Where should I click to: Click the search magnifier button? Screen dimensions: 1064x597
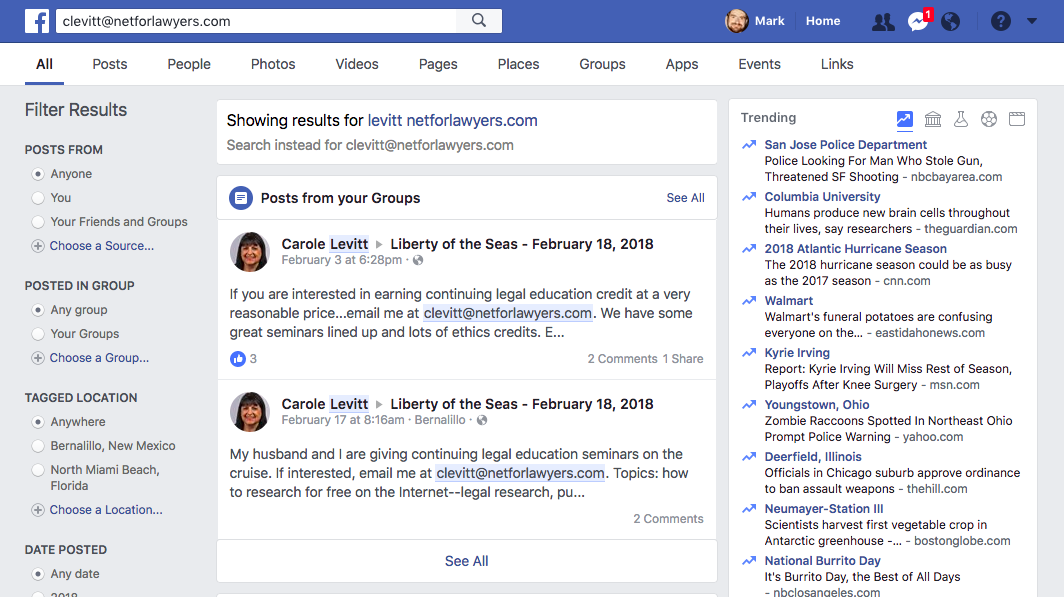(479, 21)
